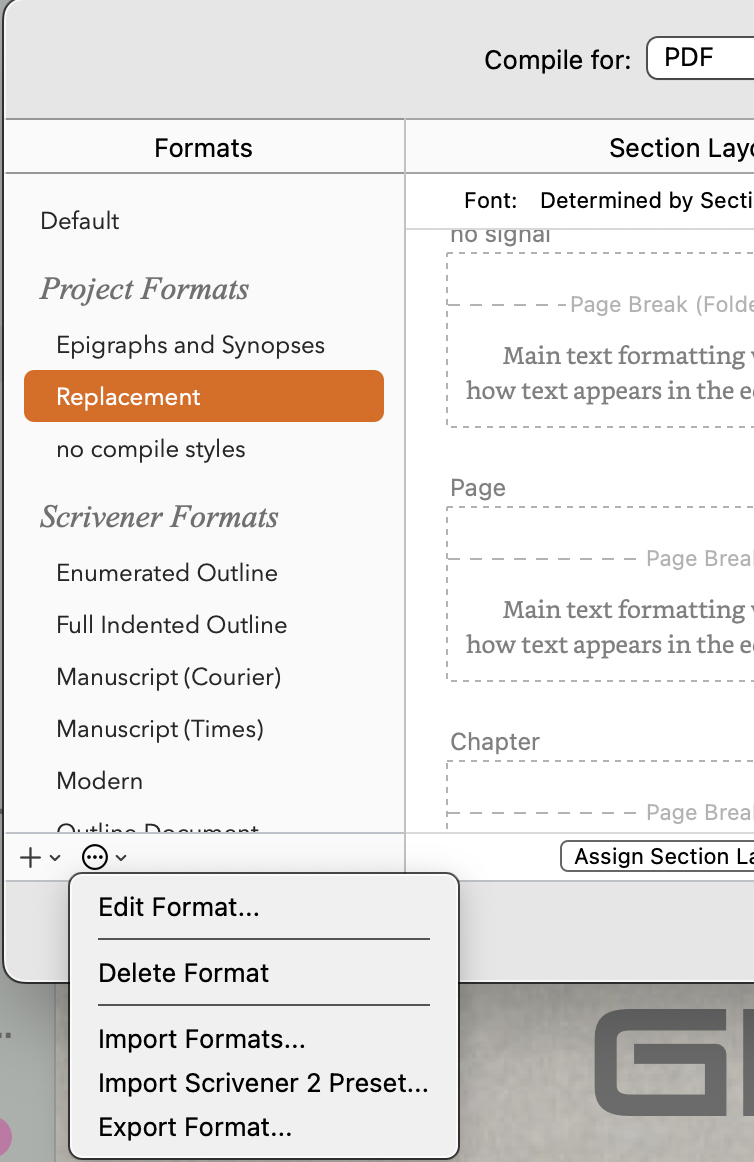Open the ellipsis format options icon
The image size is (754, 1162).
pyautogui.click(x=96, y=856)
